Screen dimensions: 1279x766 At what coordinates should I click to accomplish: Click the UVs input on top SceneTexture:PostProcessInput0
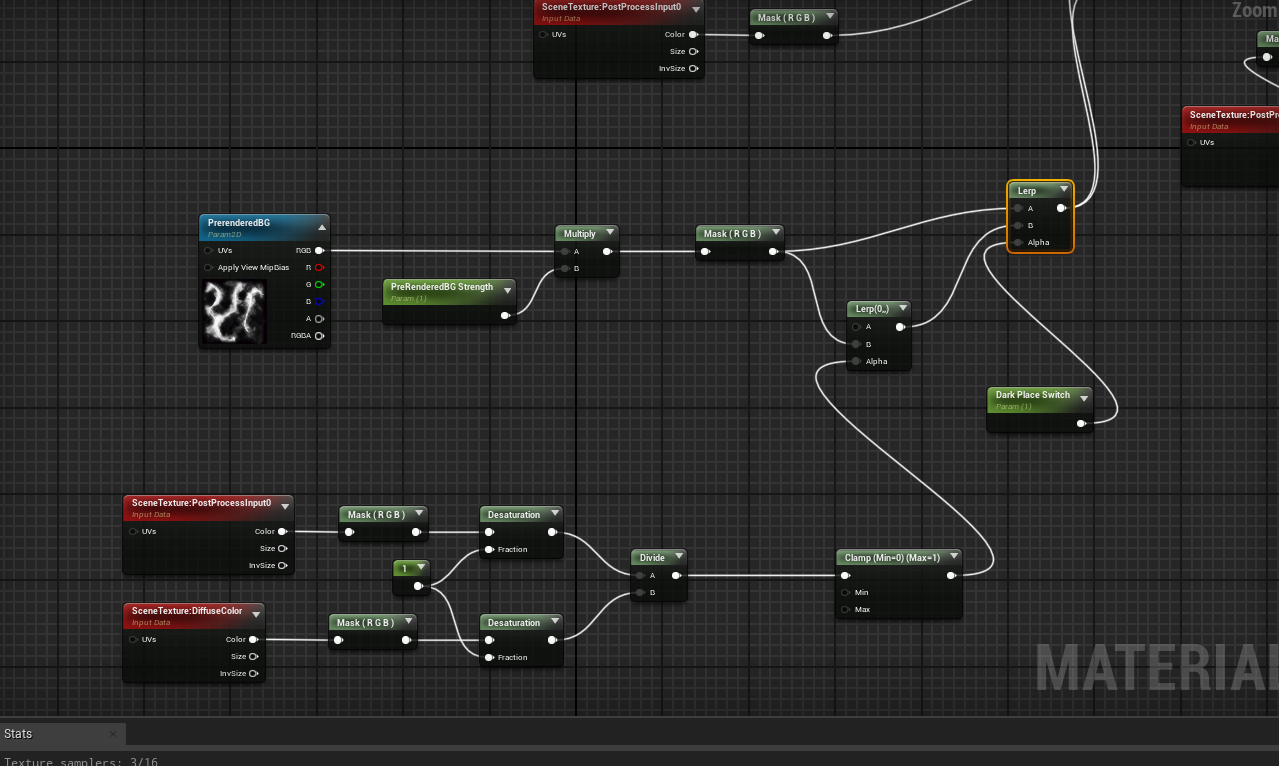(543, 34)
